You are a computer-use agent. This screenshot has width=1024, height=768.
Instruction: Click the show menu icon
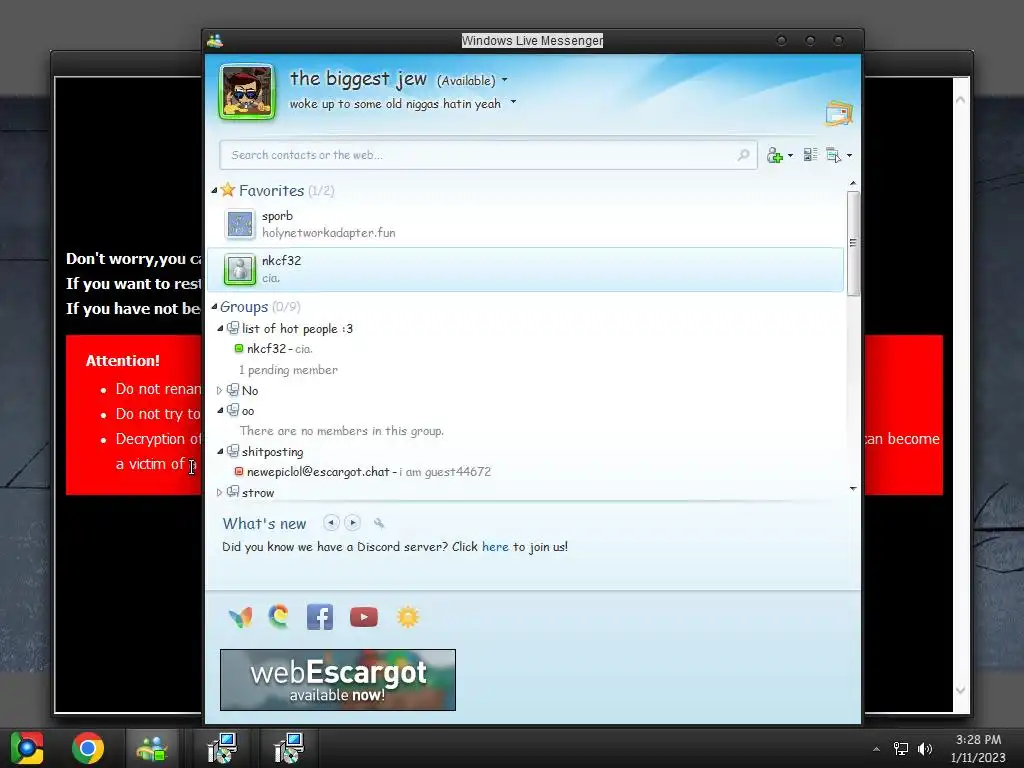pos(833,155)
